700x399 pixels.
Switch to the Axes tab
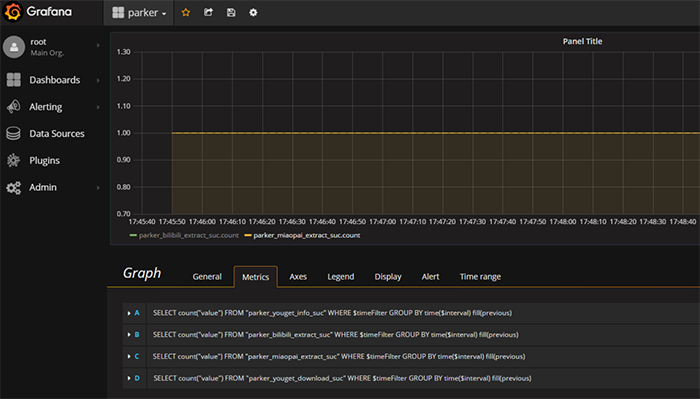(x=298, y=277)
